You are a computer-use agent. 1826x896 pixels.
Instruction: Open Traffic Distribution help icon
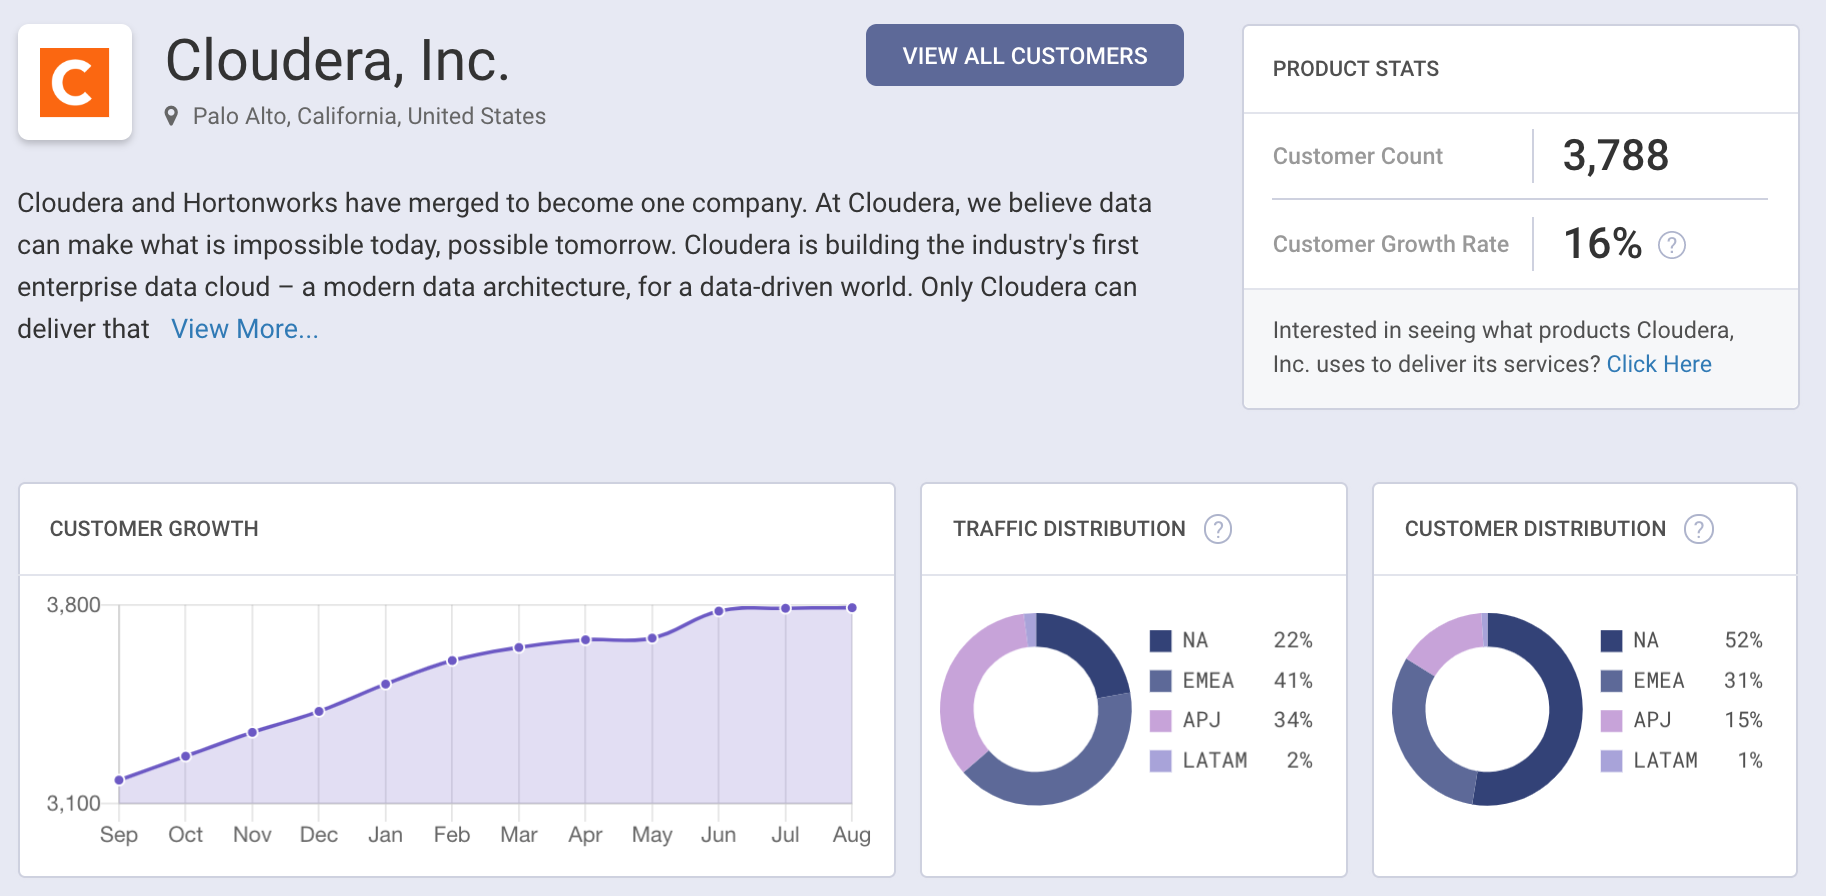tap(1217, 529)
